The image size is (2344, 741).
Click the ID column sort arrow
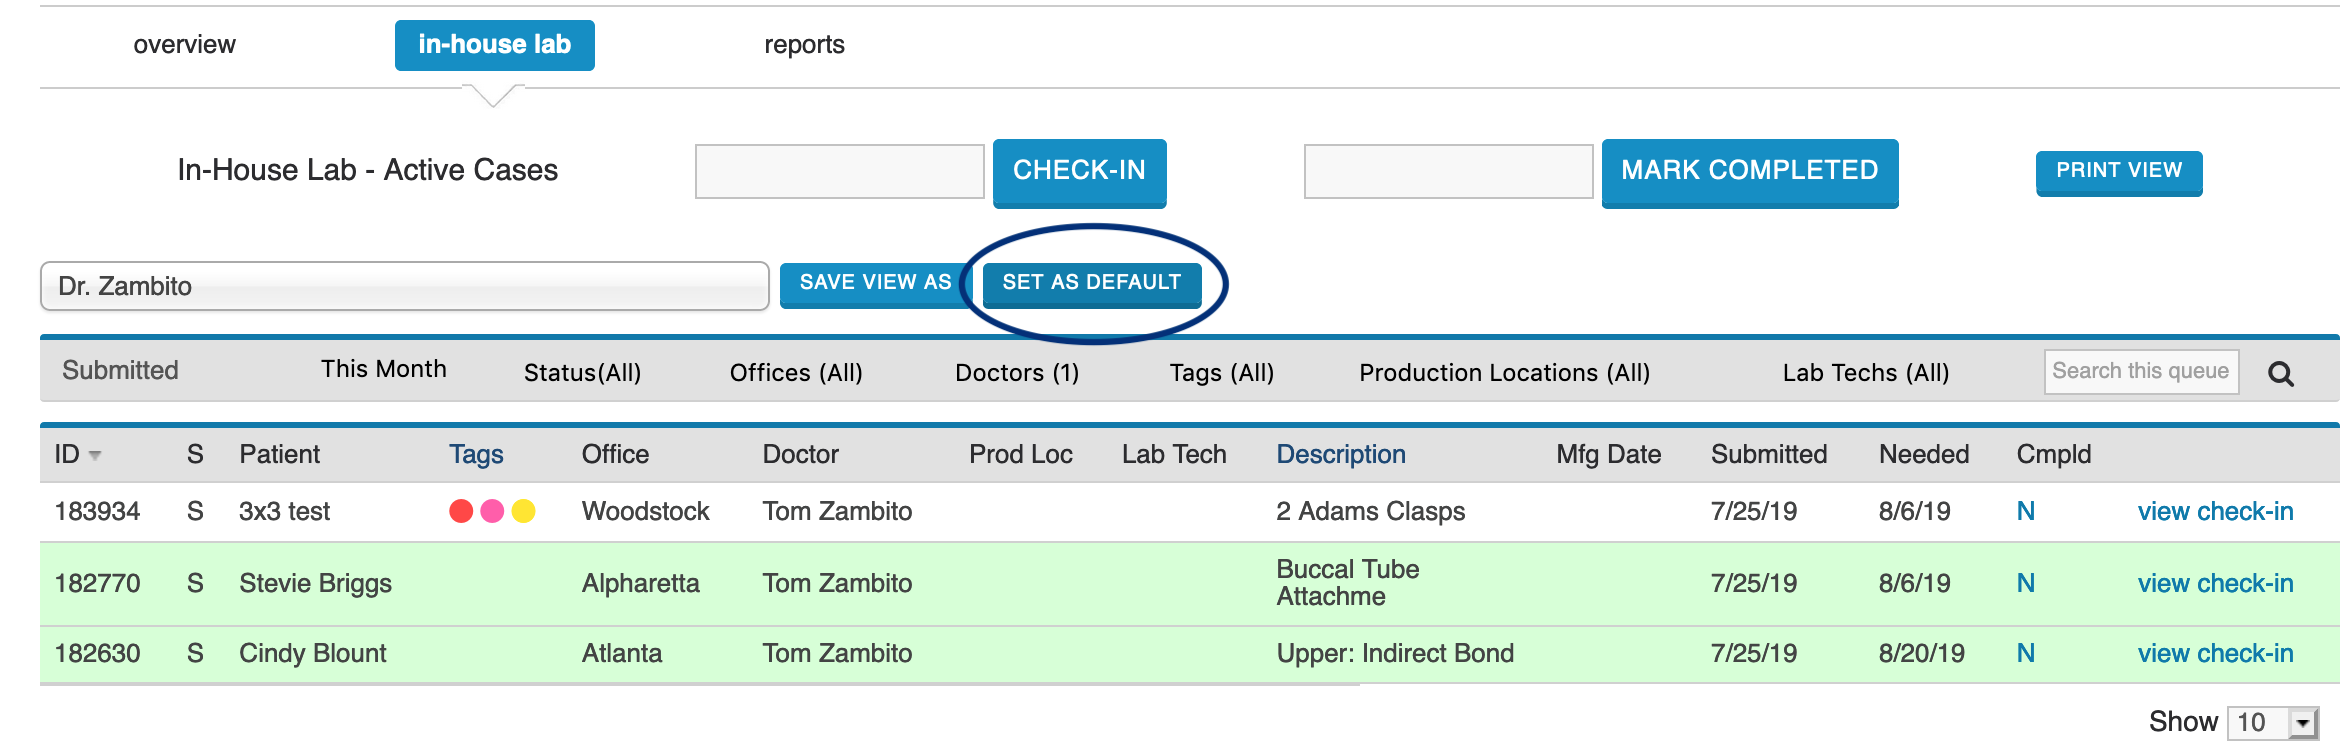(x=95, y=455)
